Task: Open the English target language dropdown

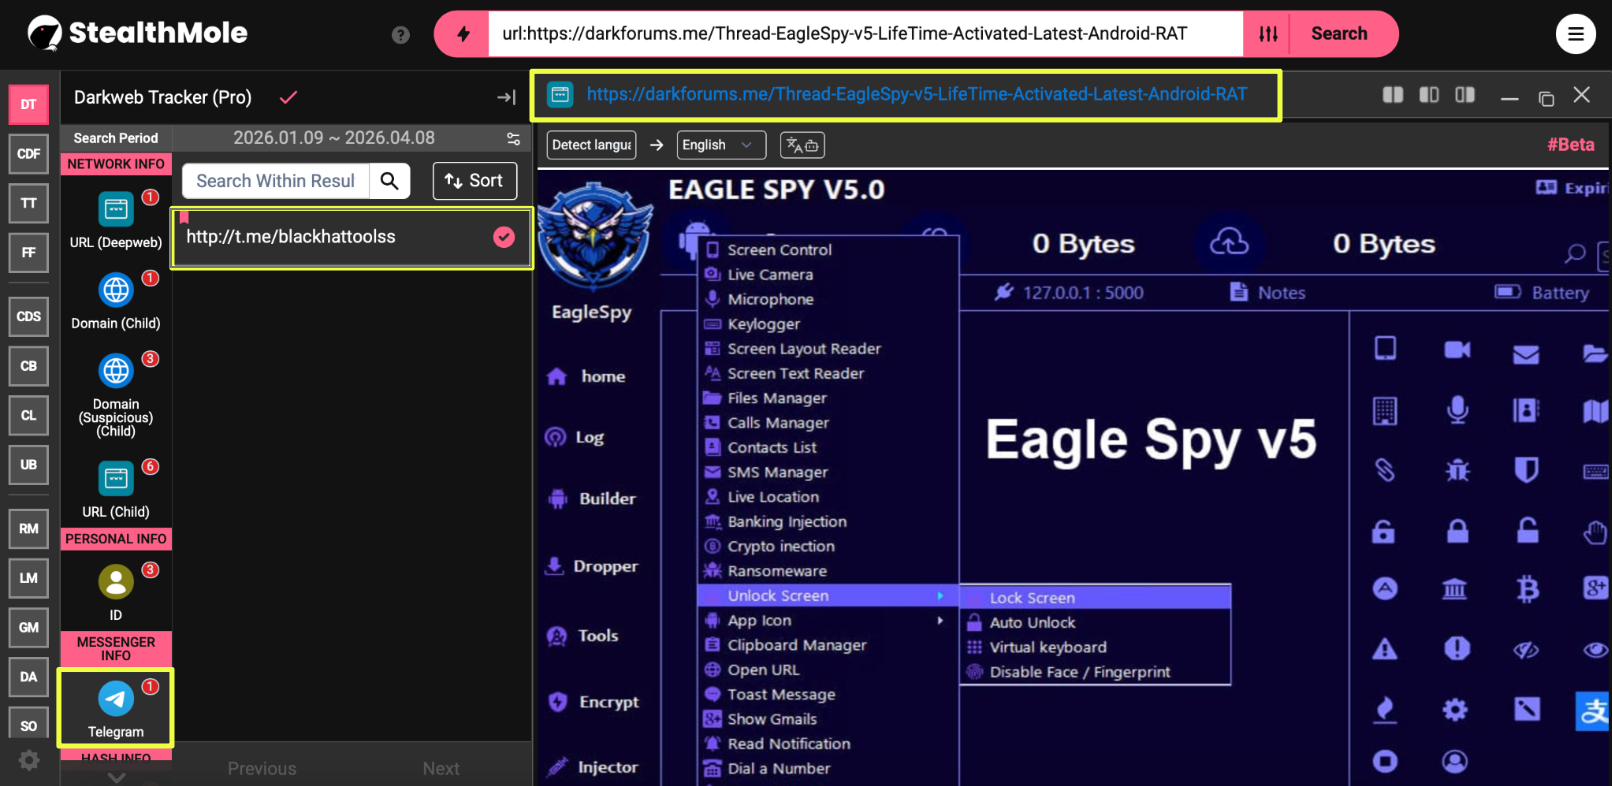Action: tap(720, 145)
